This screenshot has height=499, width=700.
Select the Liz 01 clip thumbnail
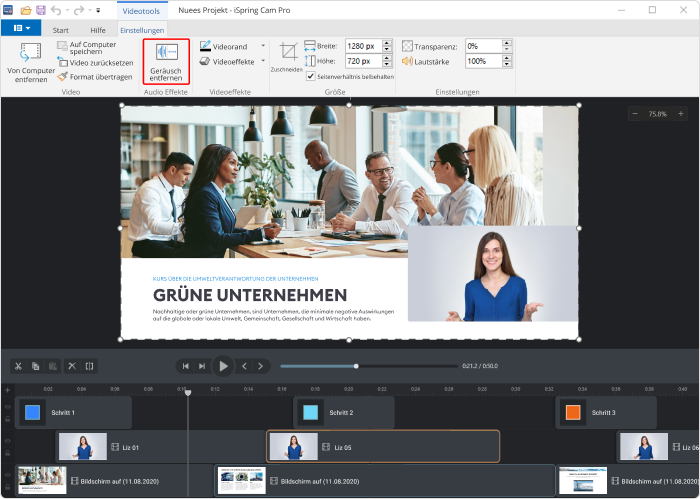click(83, 446)
